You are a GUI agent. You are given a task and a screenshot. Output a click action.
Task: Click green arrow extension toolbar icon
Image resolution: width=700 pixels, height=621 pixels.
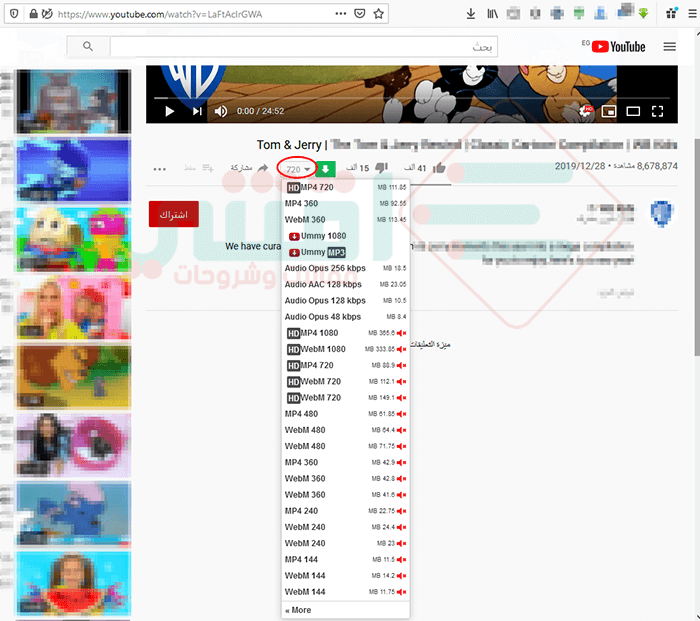click(x=643, y=13)
